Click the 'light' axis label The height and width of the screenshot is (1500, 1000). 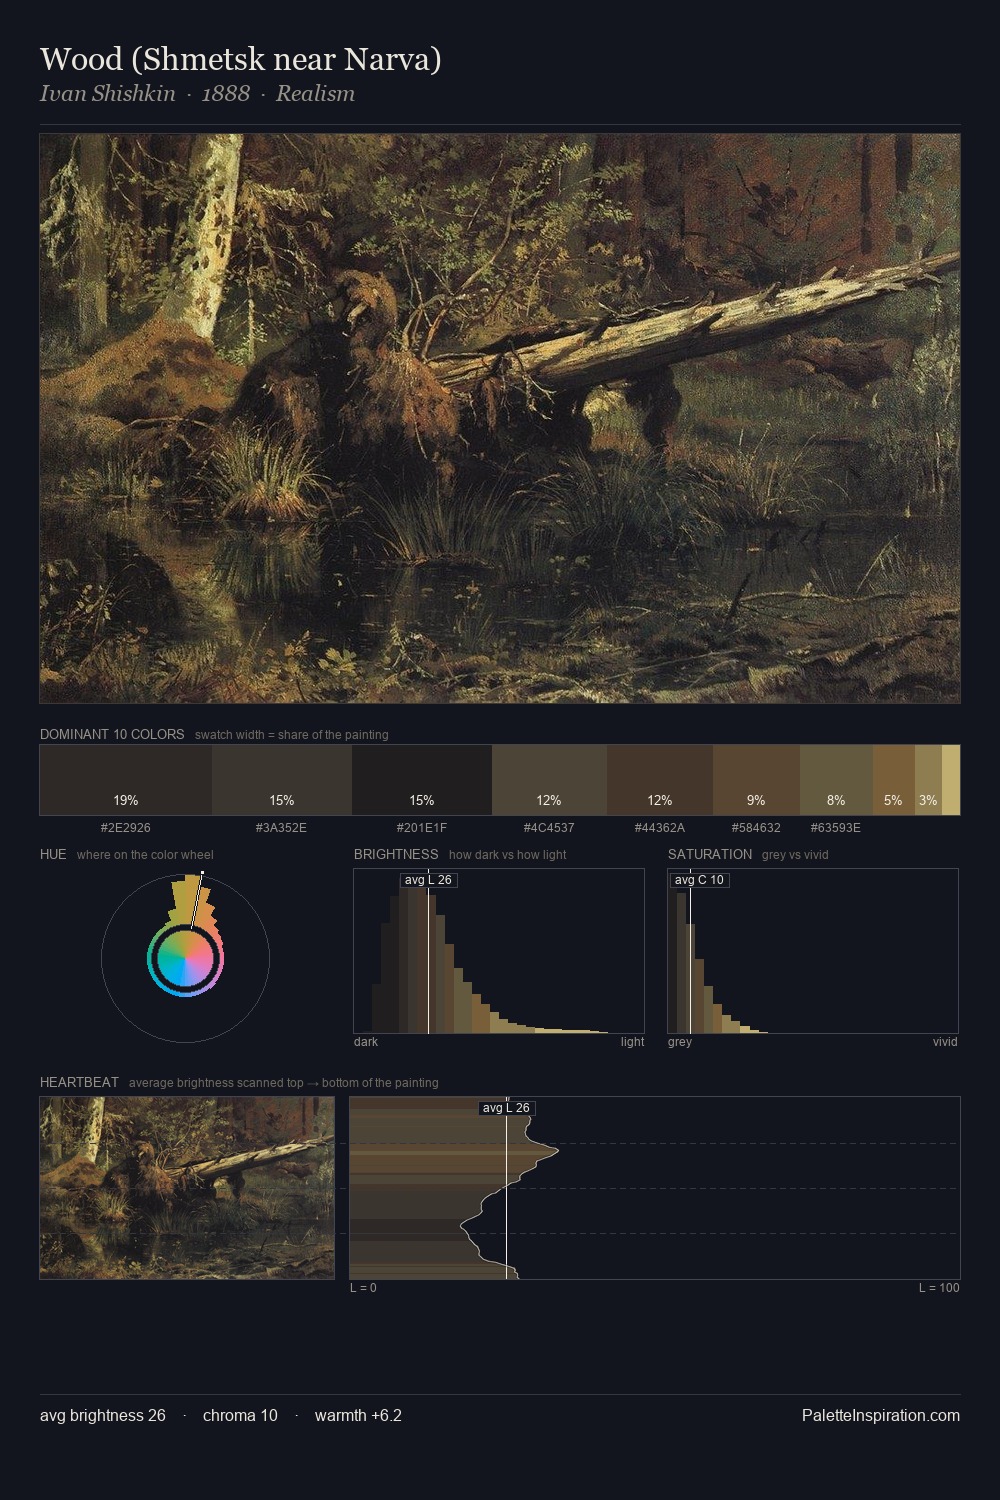point(632,1041)
